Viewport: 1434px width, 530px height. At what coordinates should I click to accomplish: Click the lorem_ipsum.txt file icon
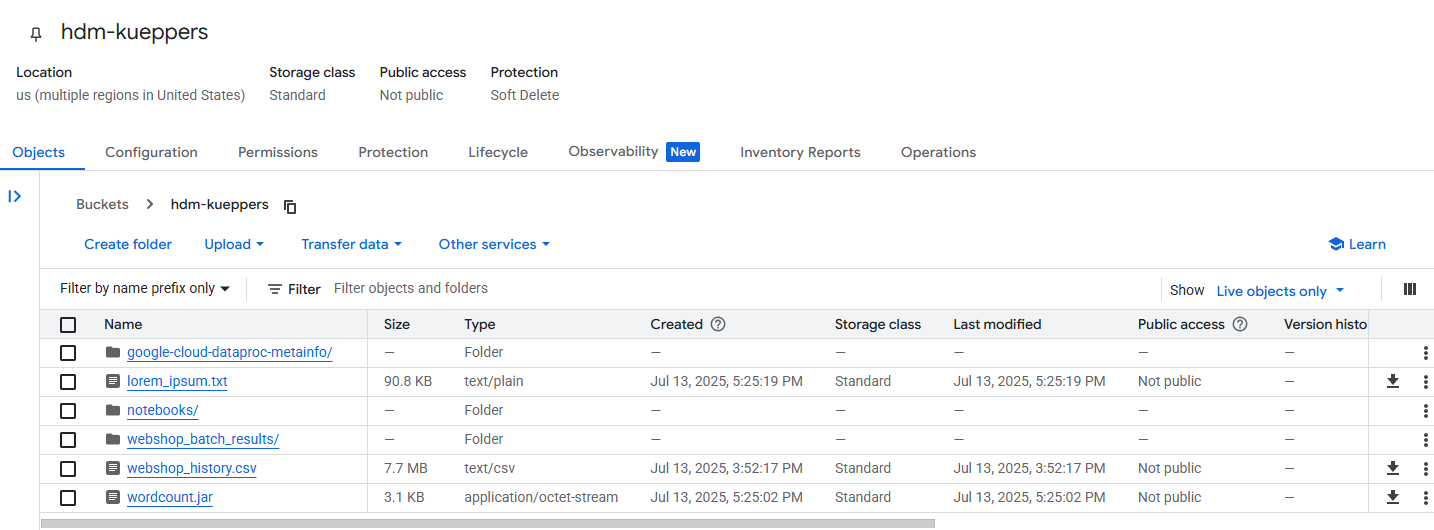click(x=112, y=381)
